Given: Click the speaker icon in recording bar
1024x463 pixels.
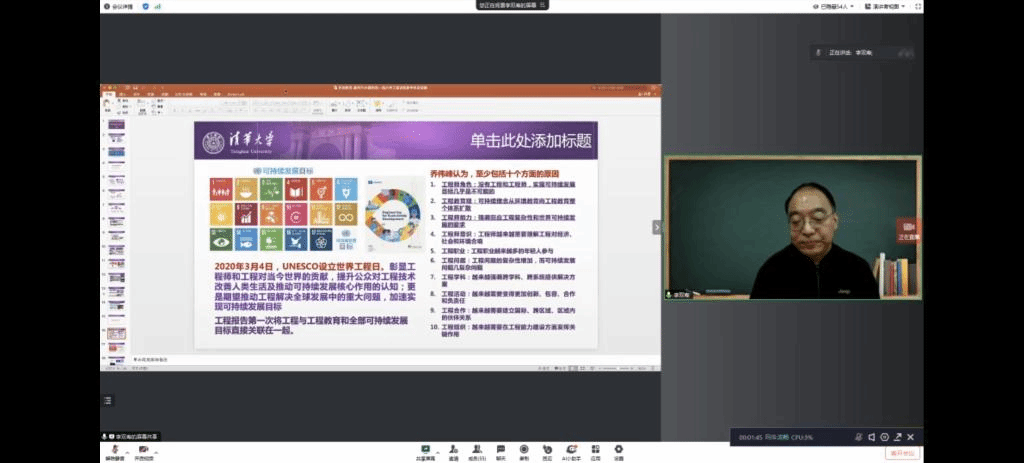Looking at the screenshot, I should click(871, 437).
